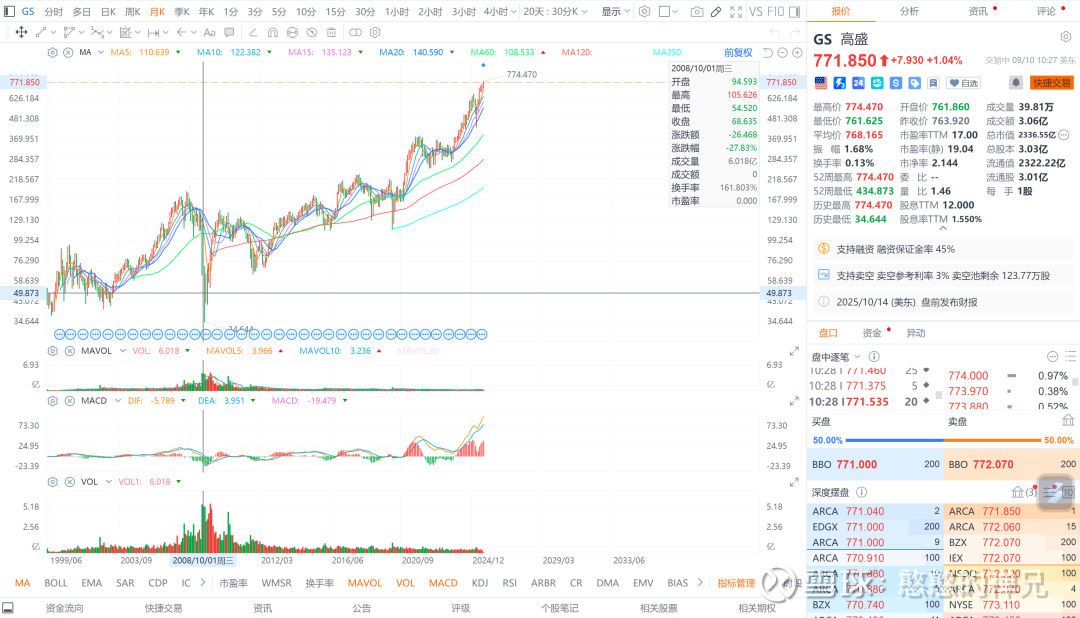
Task: Switch to the 资金 capital flow tab
Action: (872, 333)
